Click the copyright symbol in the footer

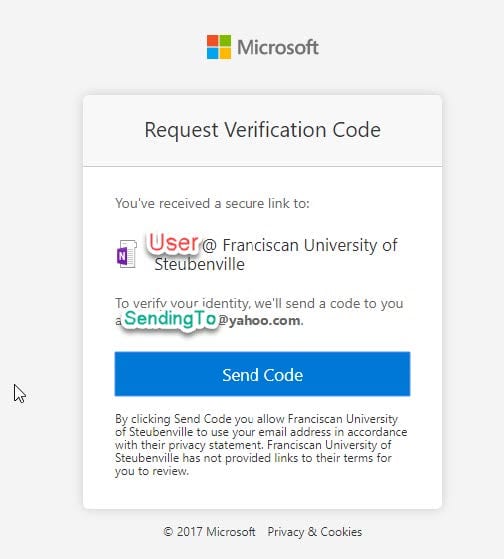[168, 532]
